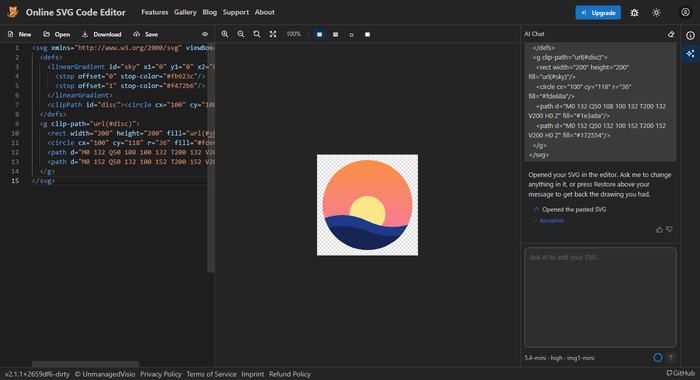This screenshot has height=380, width=700.
Task: Click the fox logo icon
Action: [x=13, y=12]
